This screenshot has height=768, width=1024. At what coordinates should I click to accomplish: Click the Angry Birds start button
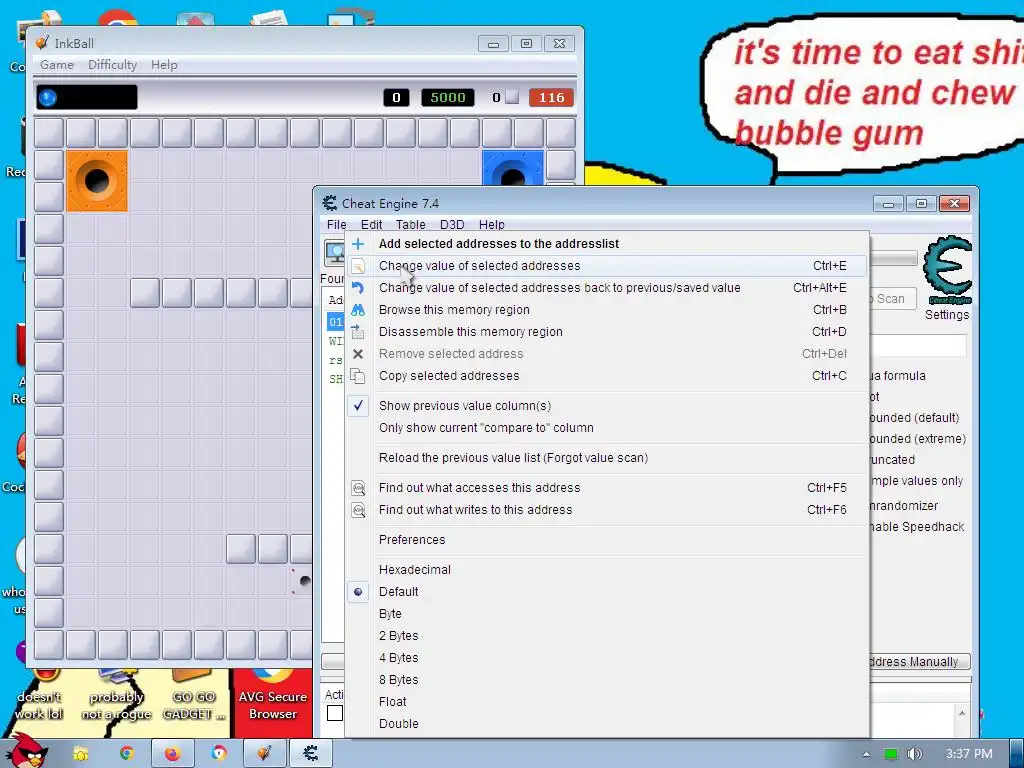27,750
